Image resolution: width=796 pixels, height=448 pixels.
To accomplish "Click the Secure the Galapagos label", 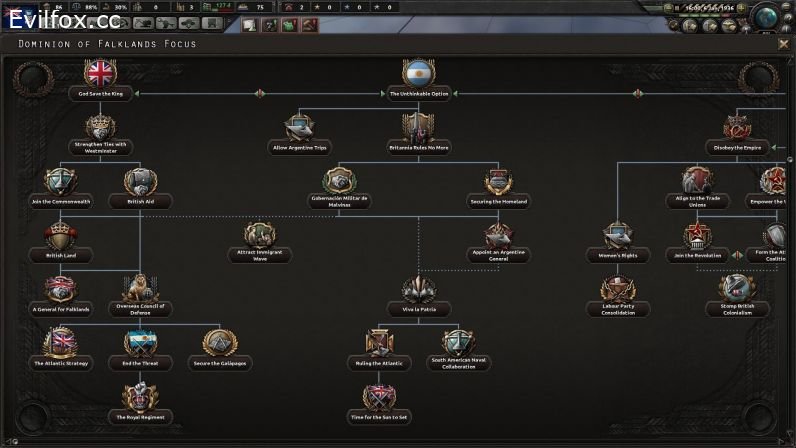I will point(220,363).
